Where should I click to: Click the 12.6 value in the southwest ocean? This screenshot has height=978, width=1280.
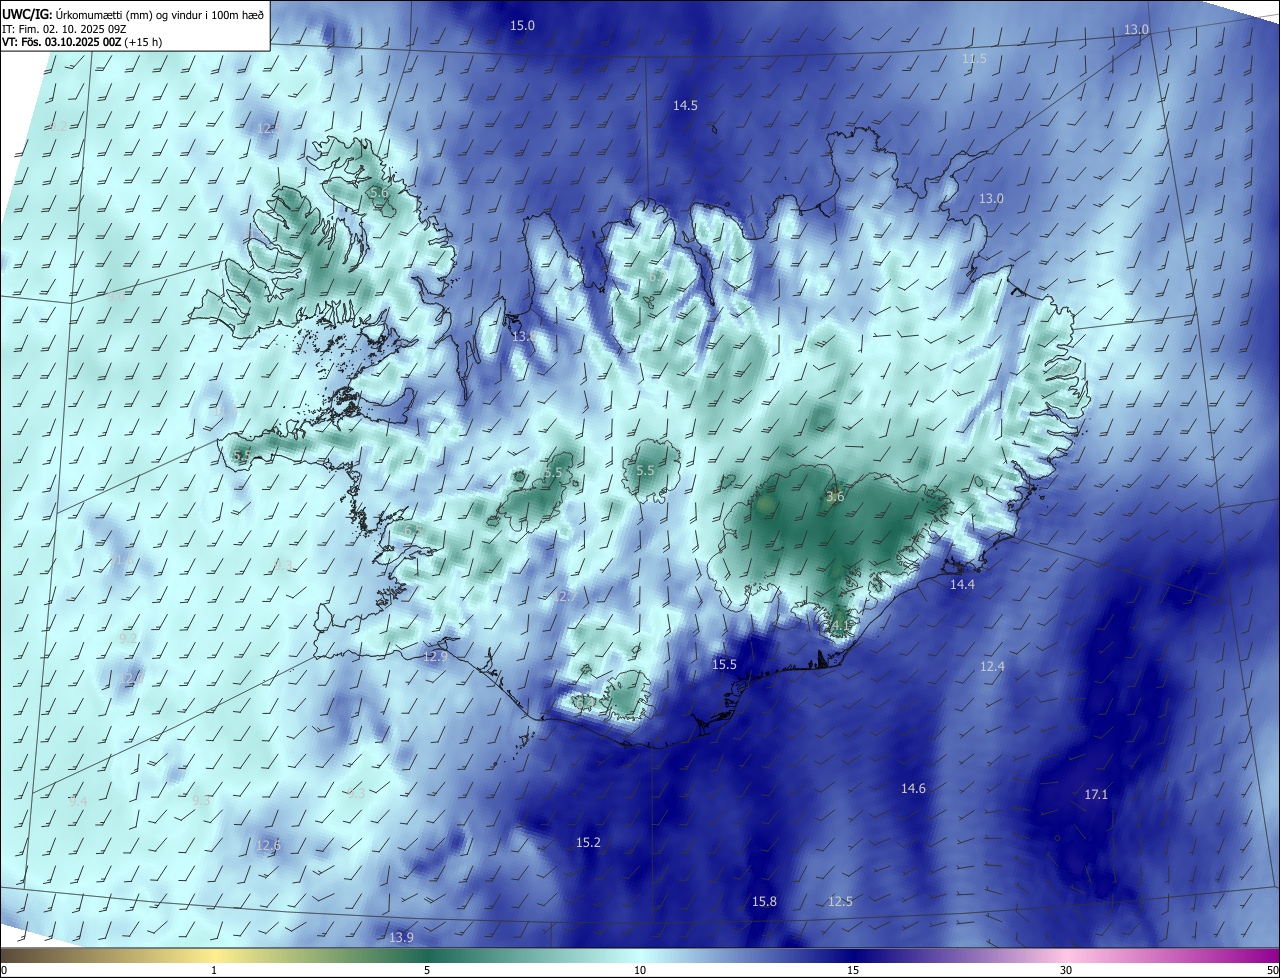coord(268,845)
